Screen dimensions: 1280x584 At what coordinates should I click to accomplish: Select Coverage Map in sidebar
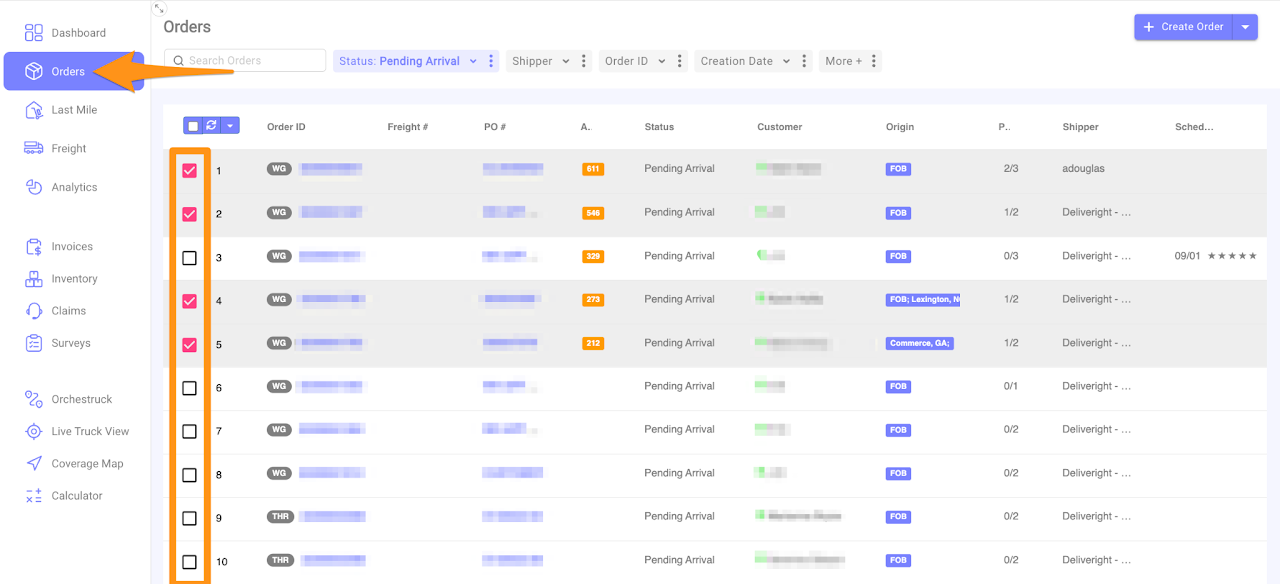tap(88, 463)
